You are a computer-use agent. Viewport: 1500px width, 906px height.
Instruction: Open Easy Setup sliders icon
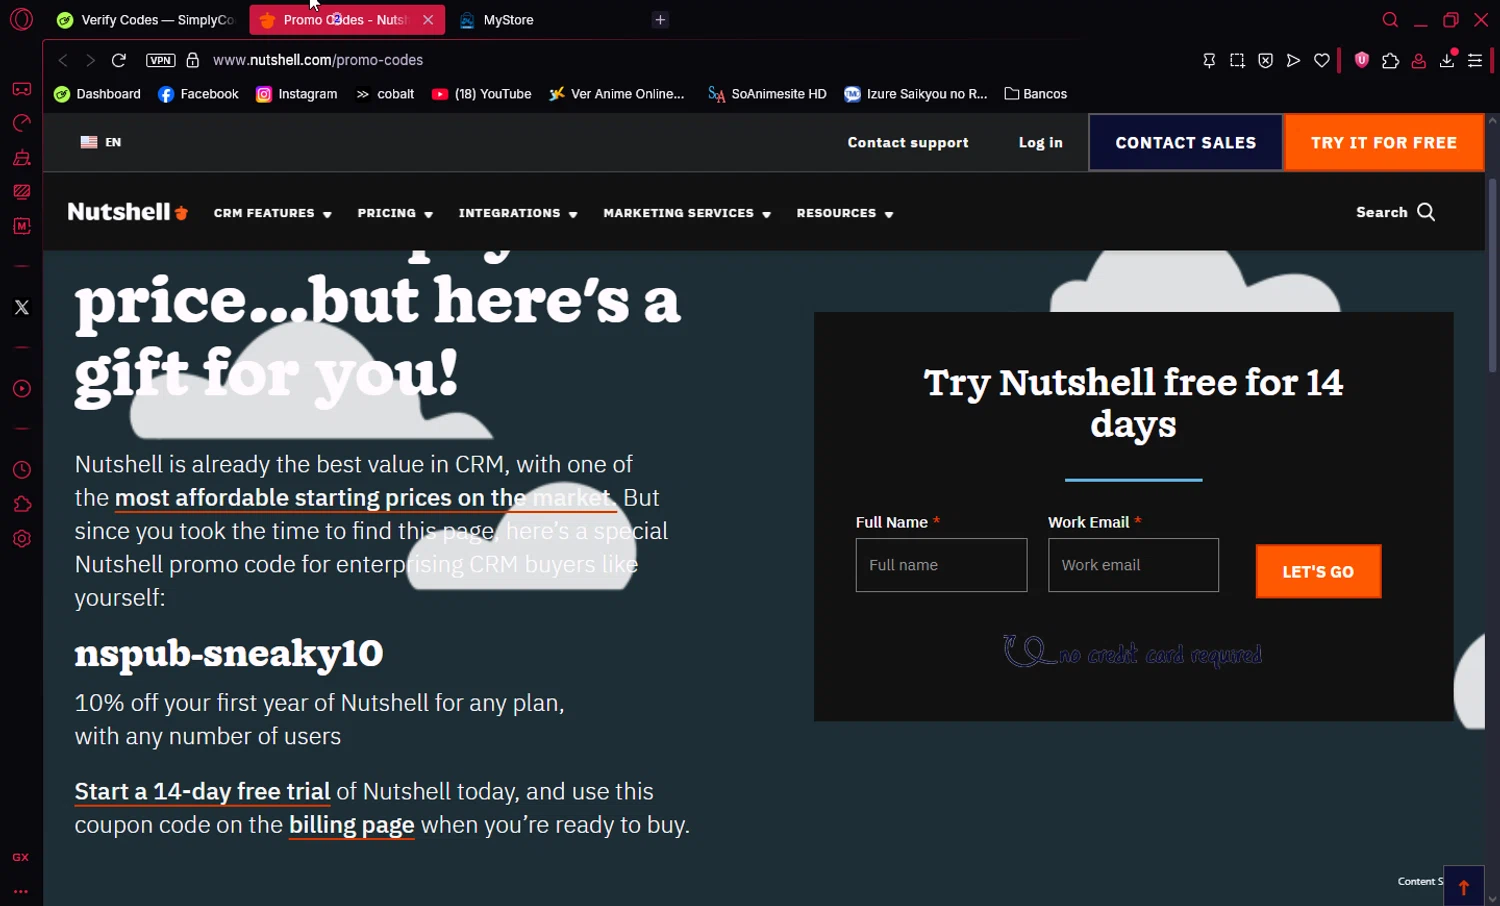point(1475,60)
